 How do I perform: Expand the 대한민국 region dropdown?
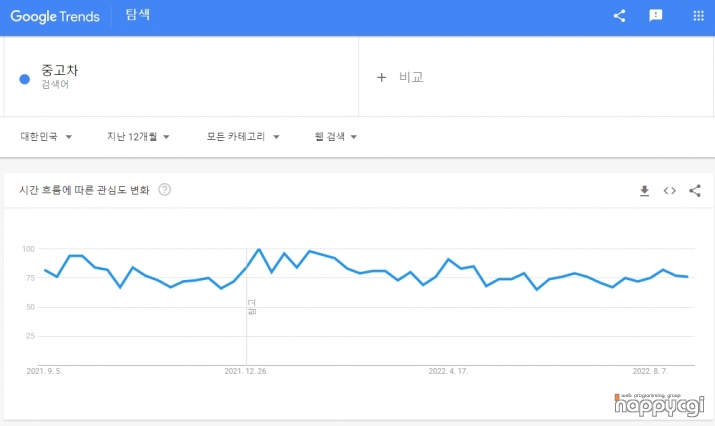tap(46, 137)
